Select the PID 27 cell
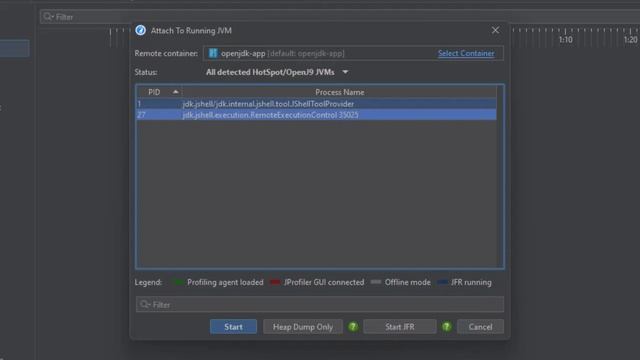Viewport: 640px width, 360px height. click(x=159, y=115)
